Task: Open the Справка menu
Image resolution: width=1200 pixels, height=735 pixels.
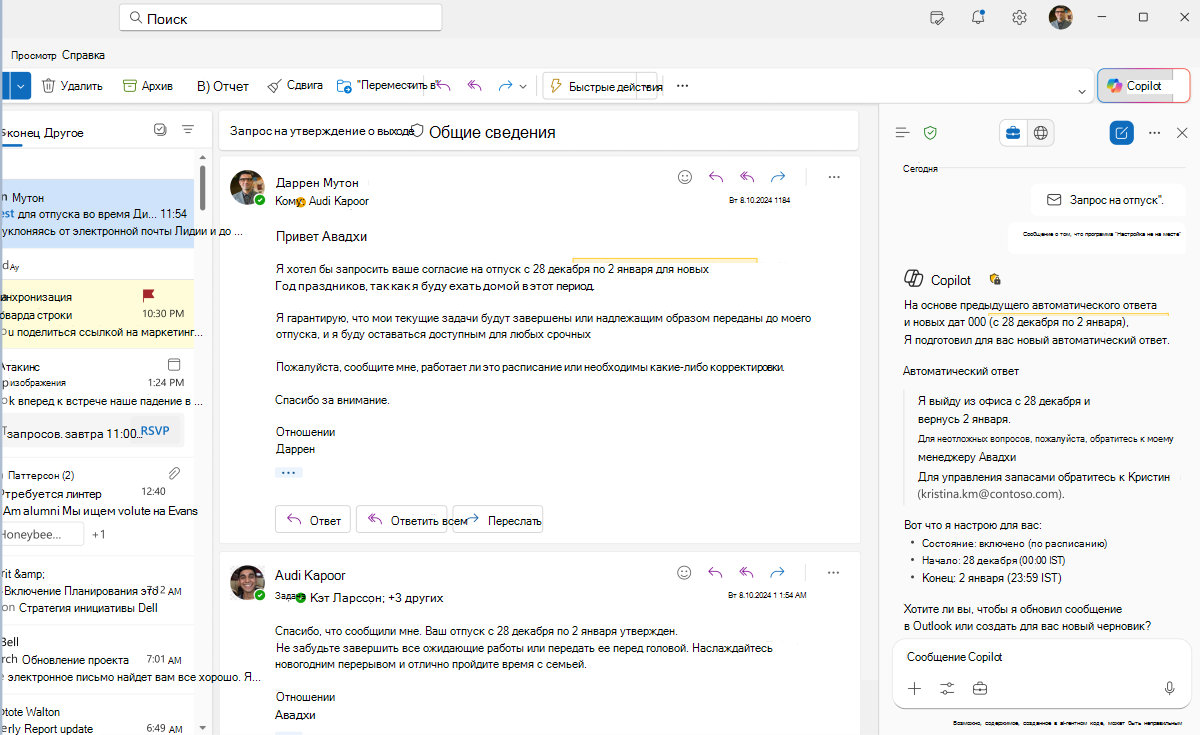Action: click(x=83, y=55)
